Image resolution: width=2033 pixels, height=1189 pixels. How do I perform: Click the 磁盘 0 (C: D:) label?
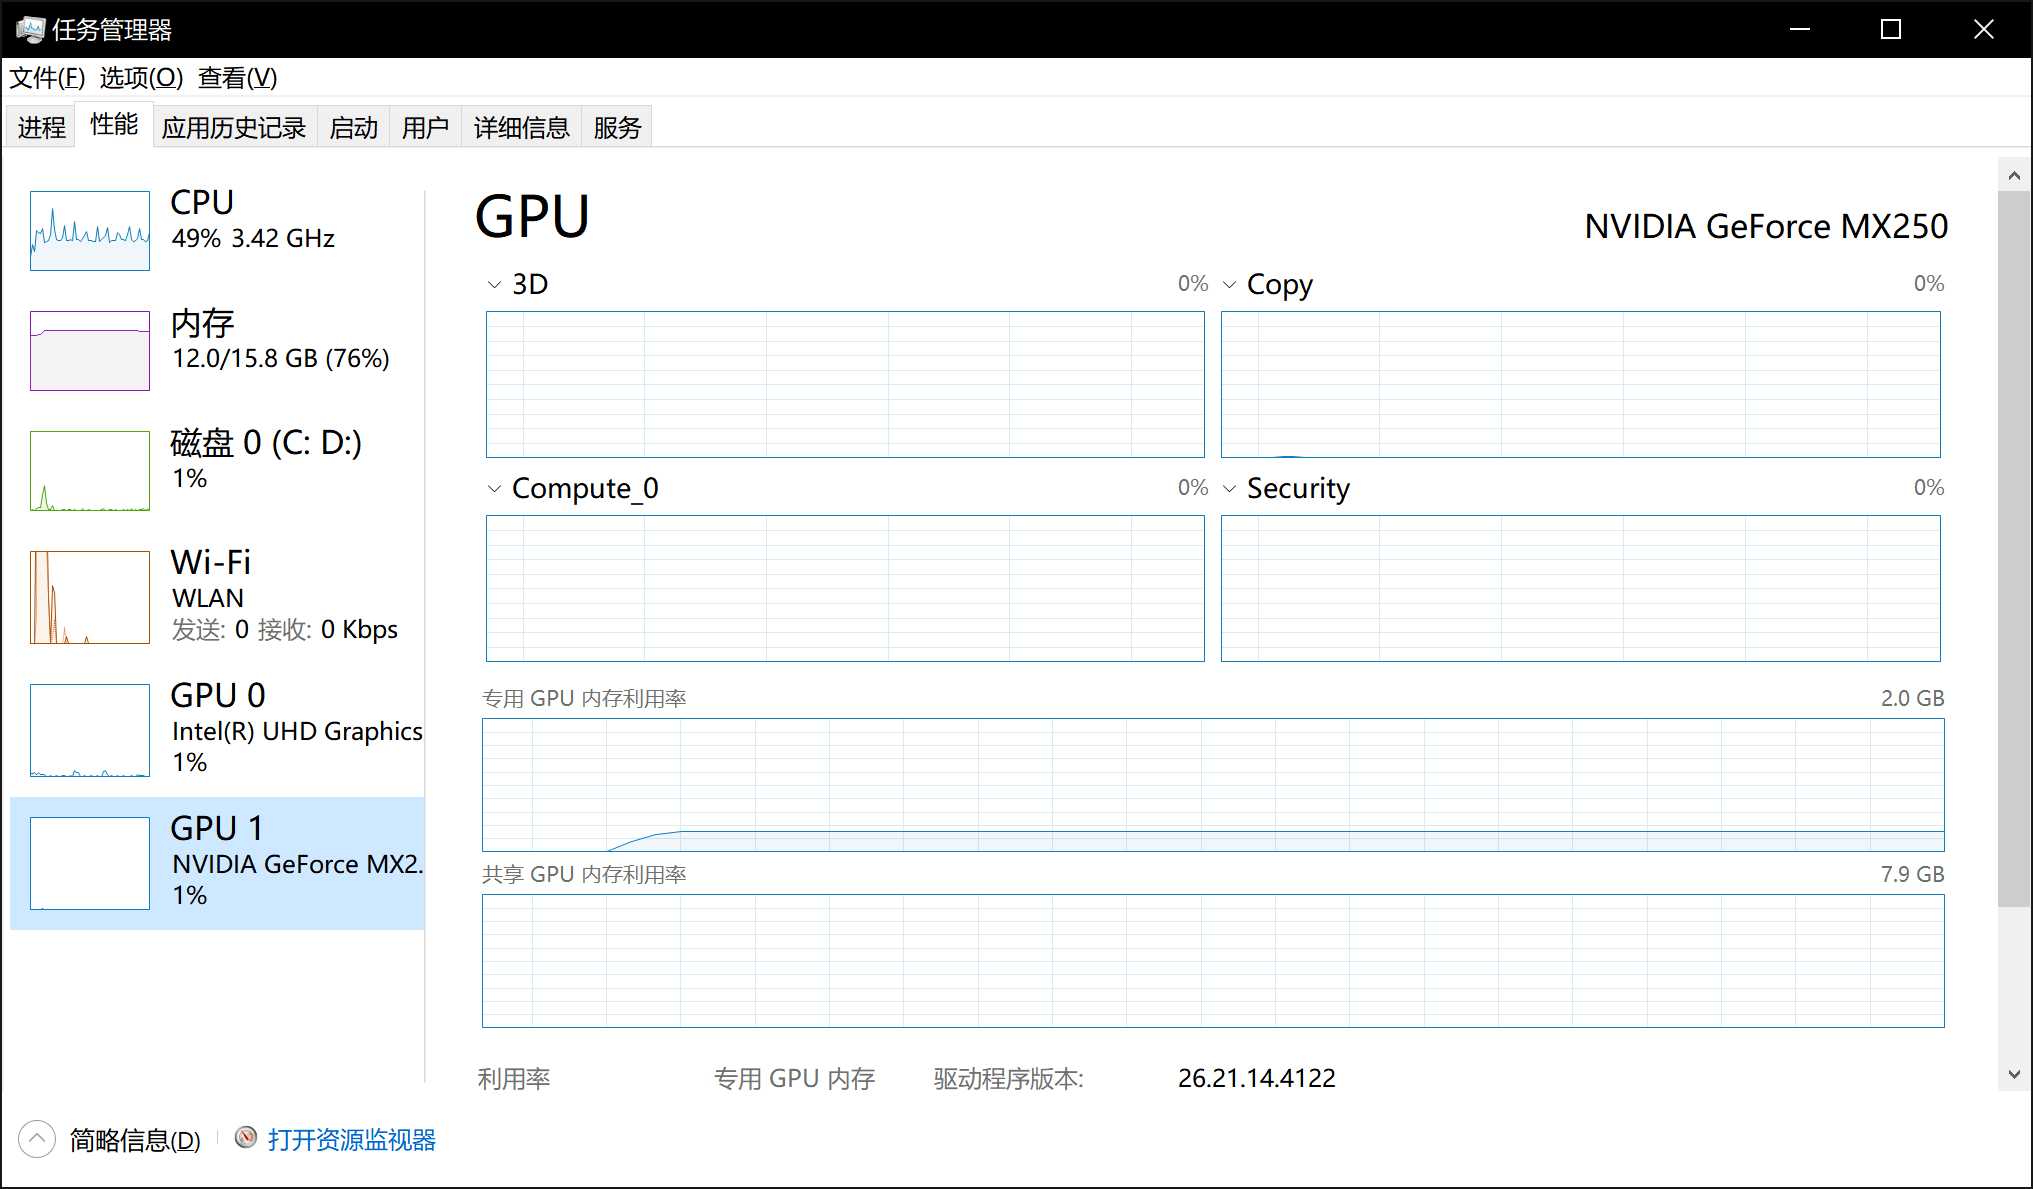pos(266,442)
